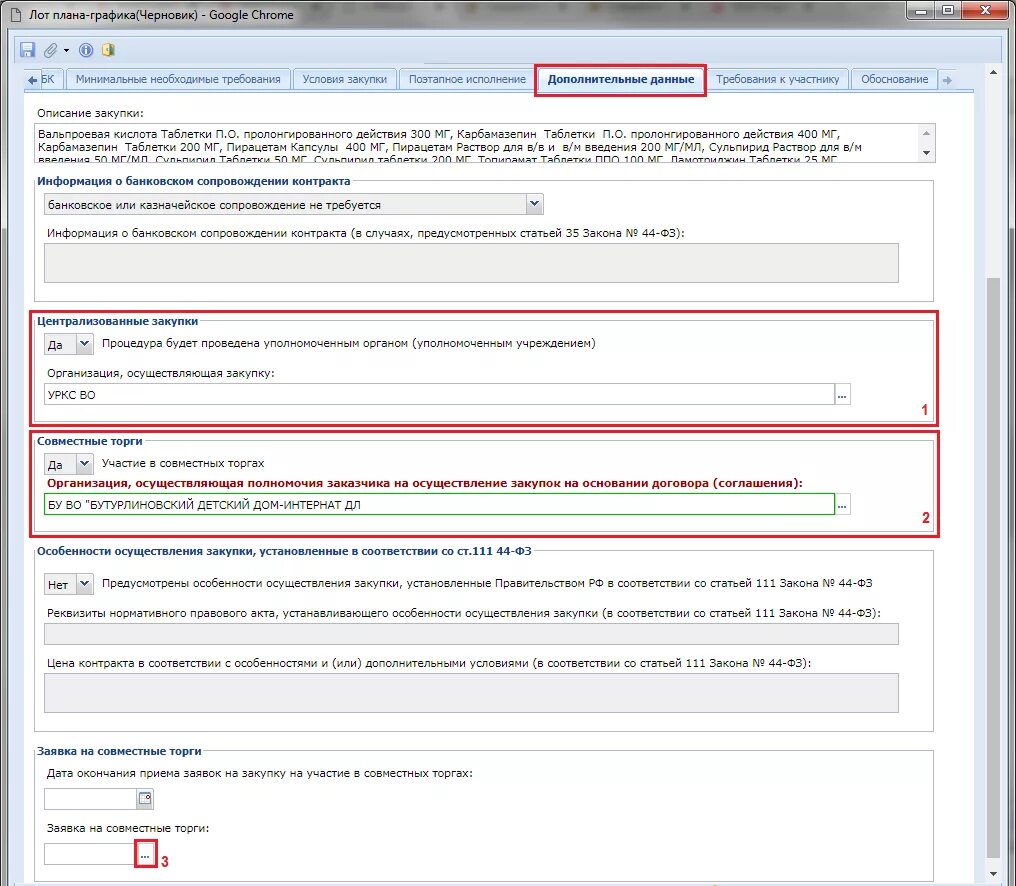This screenshot has width=1016, height=886.
Task: Focus the БУ ВО Бутурлиновский детский дом field
Action: pos(439,505)
